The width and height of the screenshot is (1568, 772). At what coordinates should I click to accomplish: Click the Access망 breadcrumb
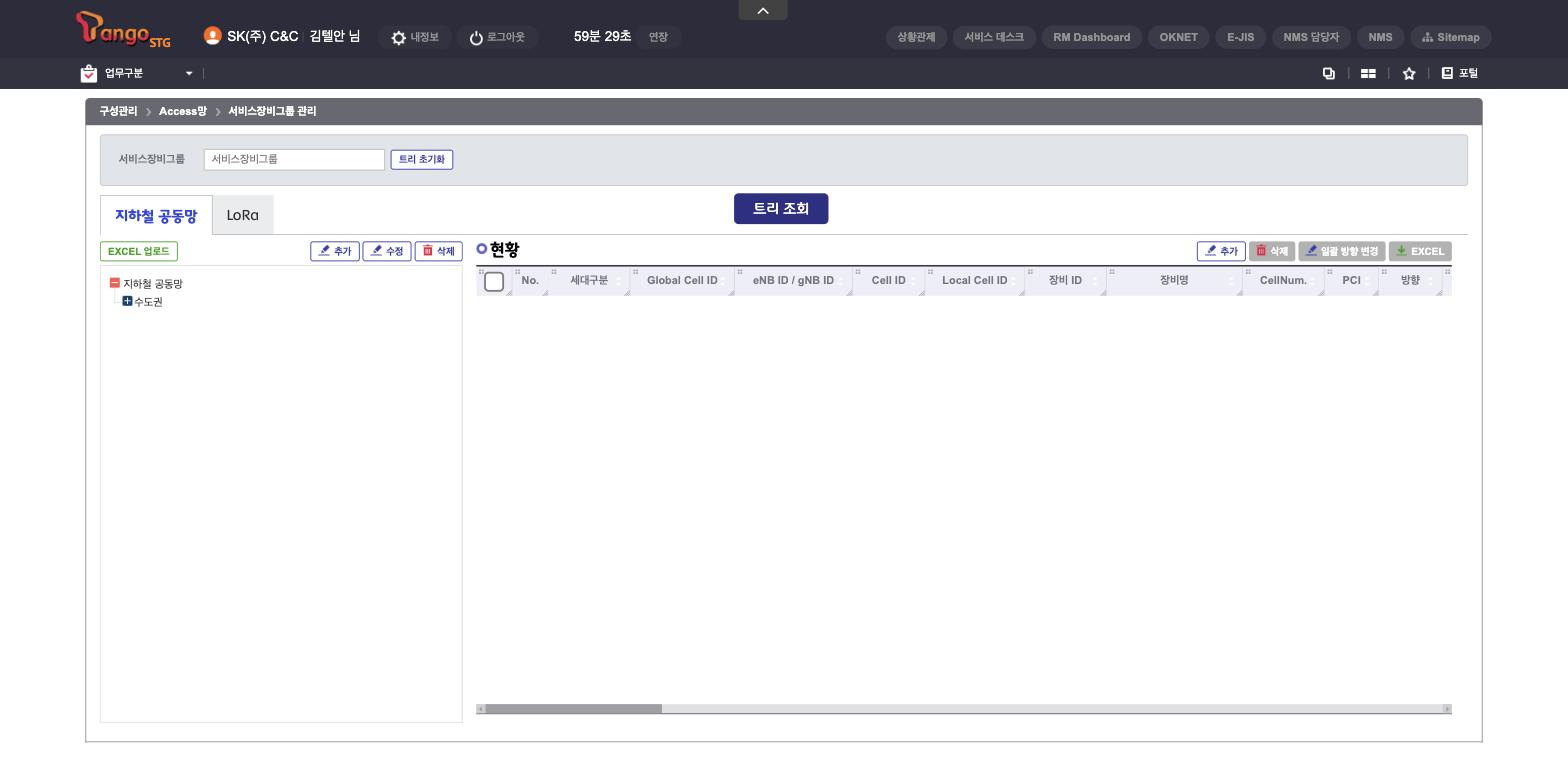(183, 111)
